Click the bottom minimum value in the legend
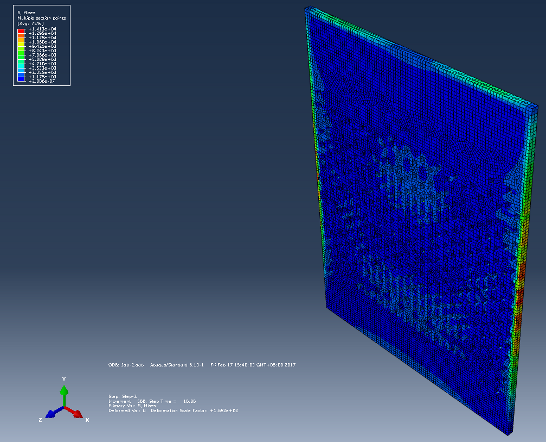 click(x=41, y=81)
